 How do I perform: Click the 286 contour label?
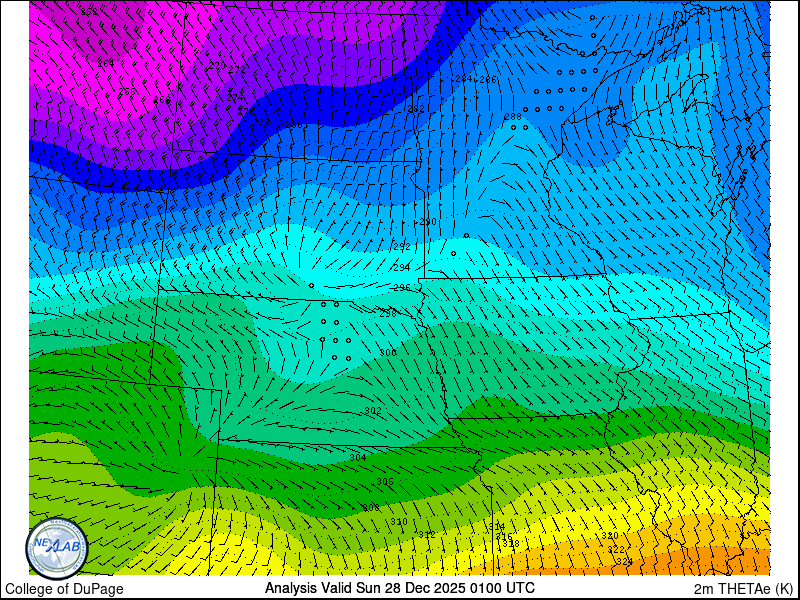coord(488,79)
